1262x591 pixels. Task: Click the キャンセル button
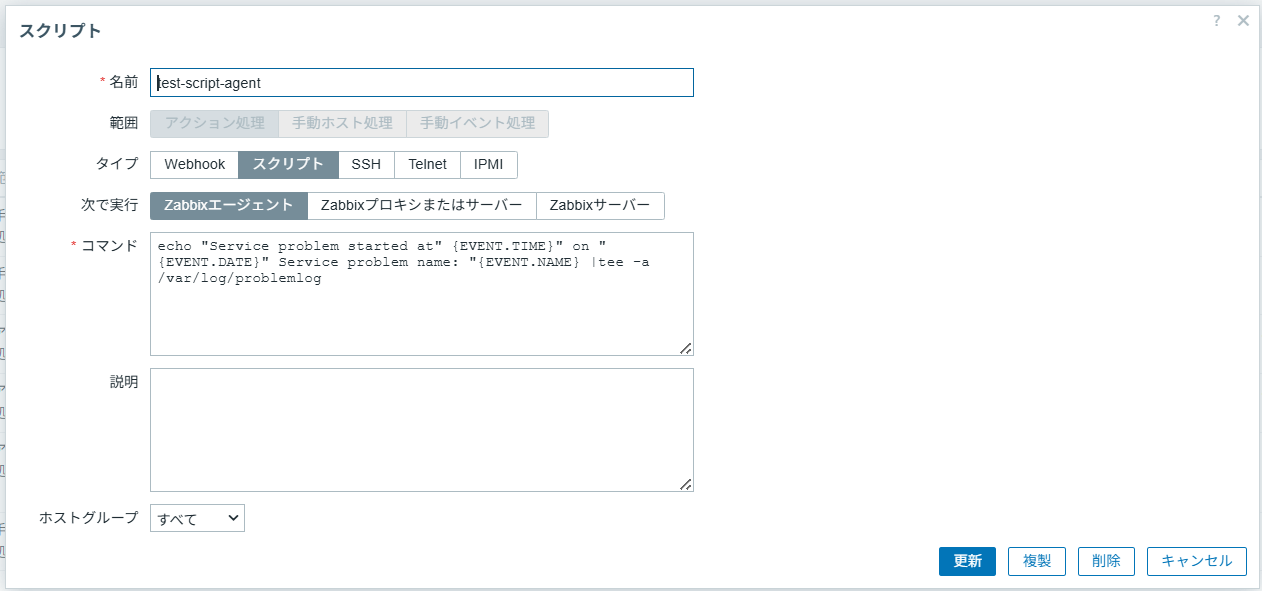(1197, 561)
